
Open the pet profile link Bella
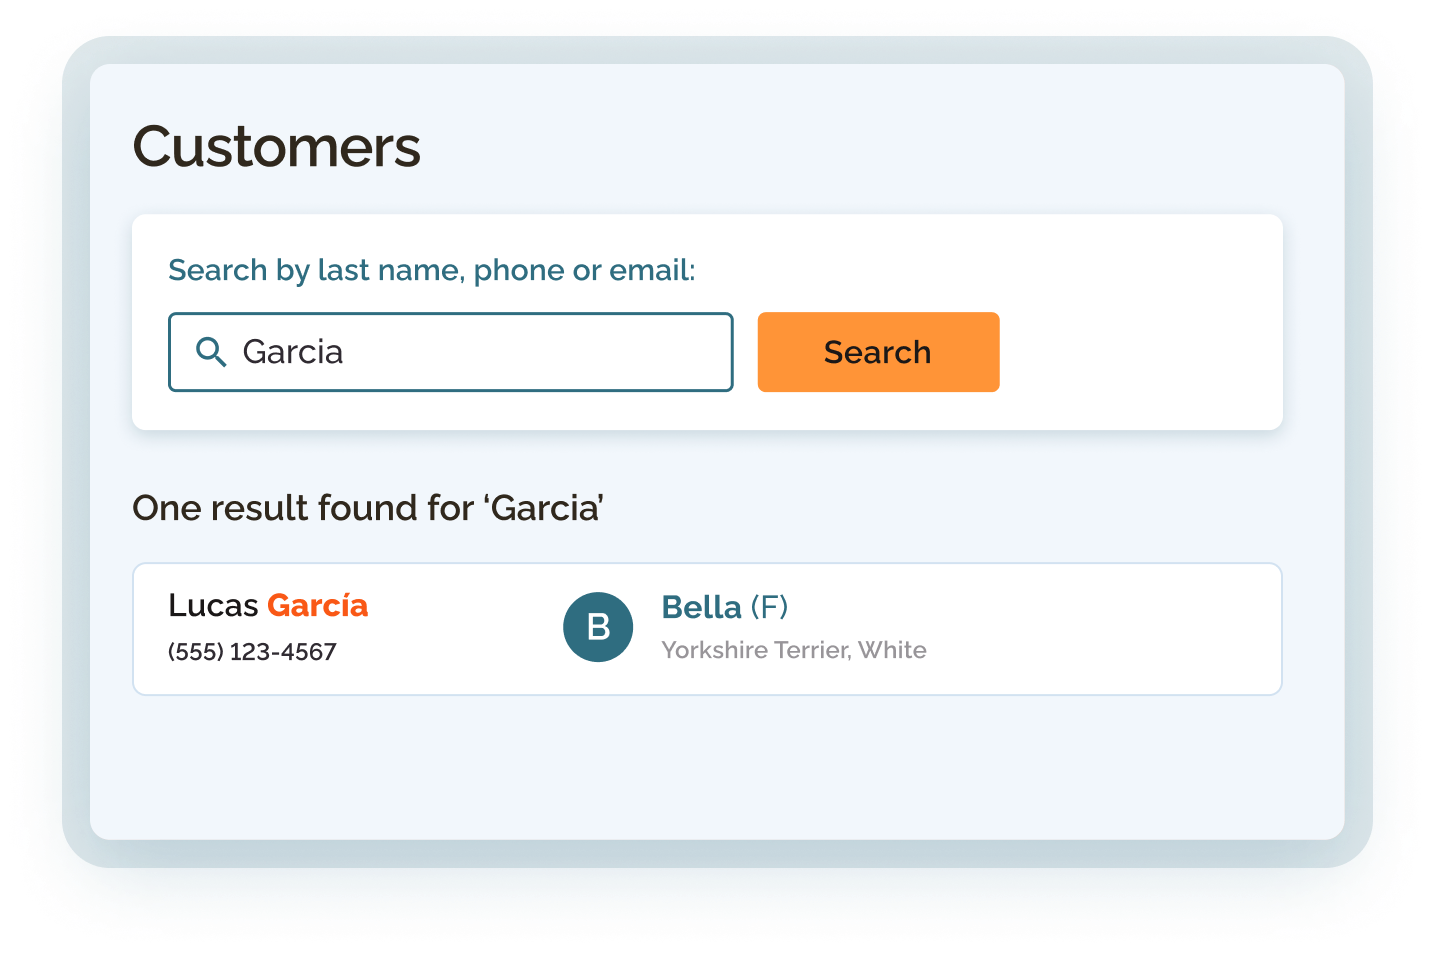point(702,607)
